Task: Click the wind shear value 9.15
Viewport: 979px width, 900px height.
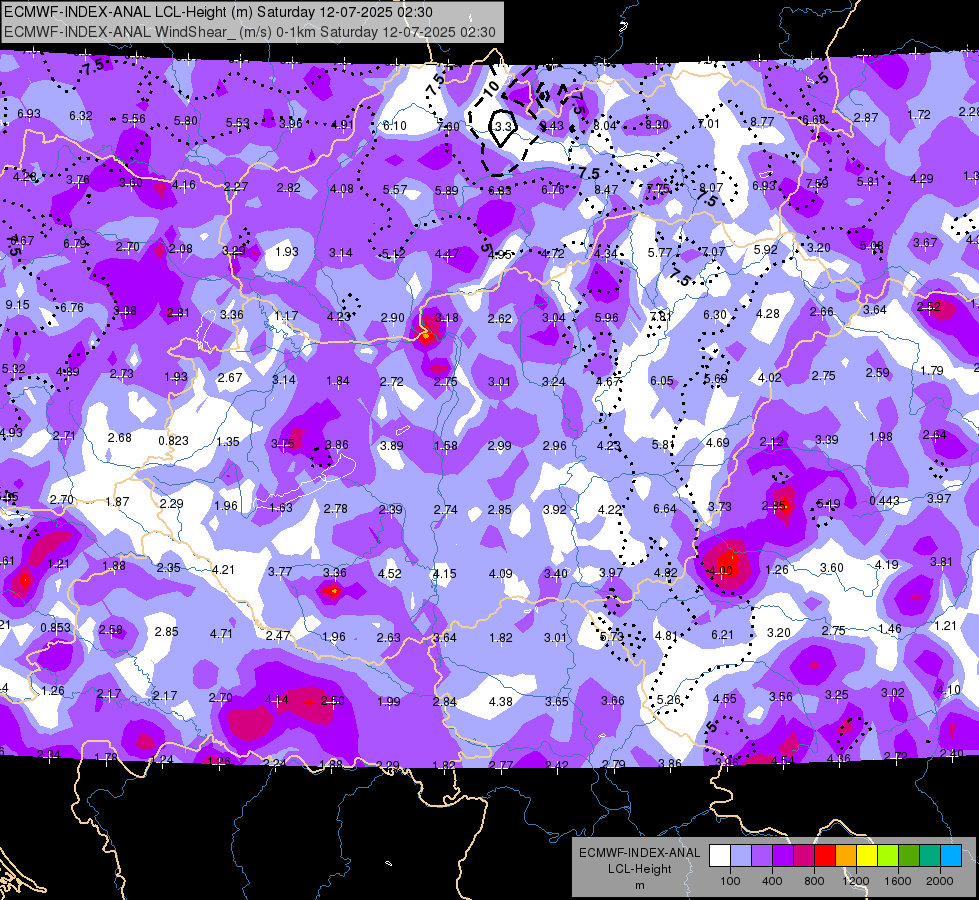Action: 17,305
